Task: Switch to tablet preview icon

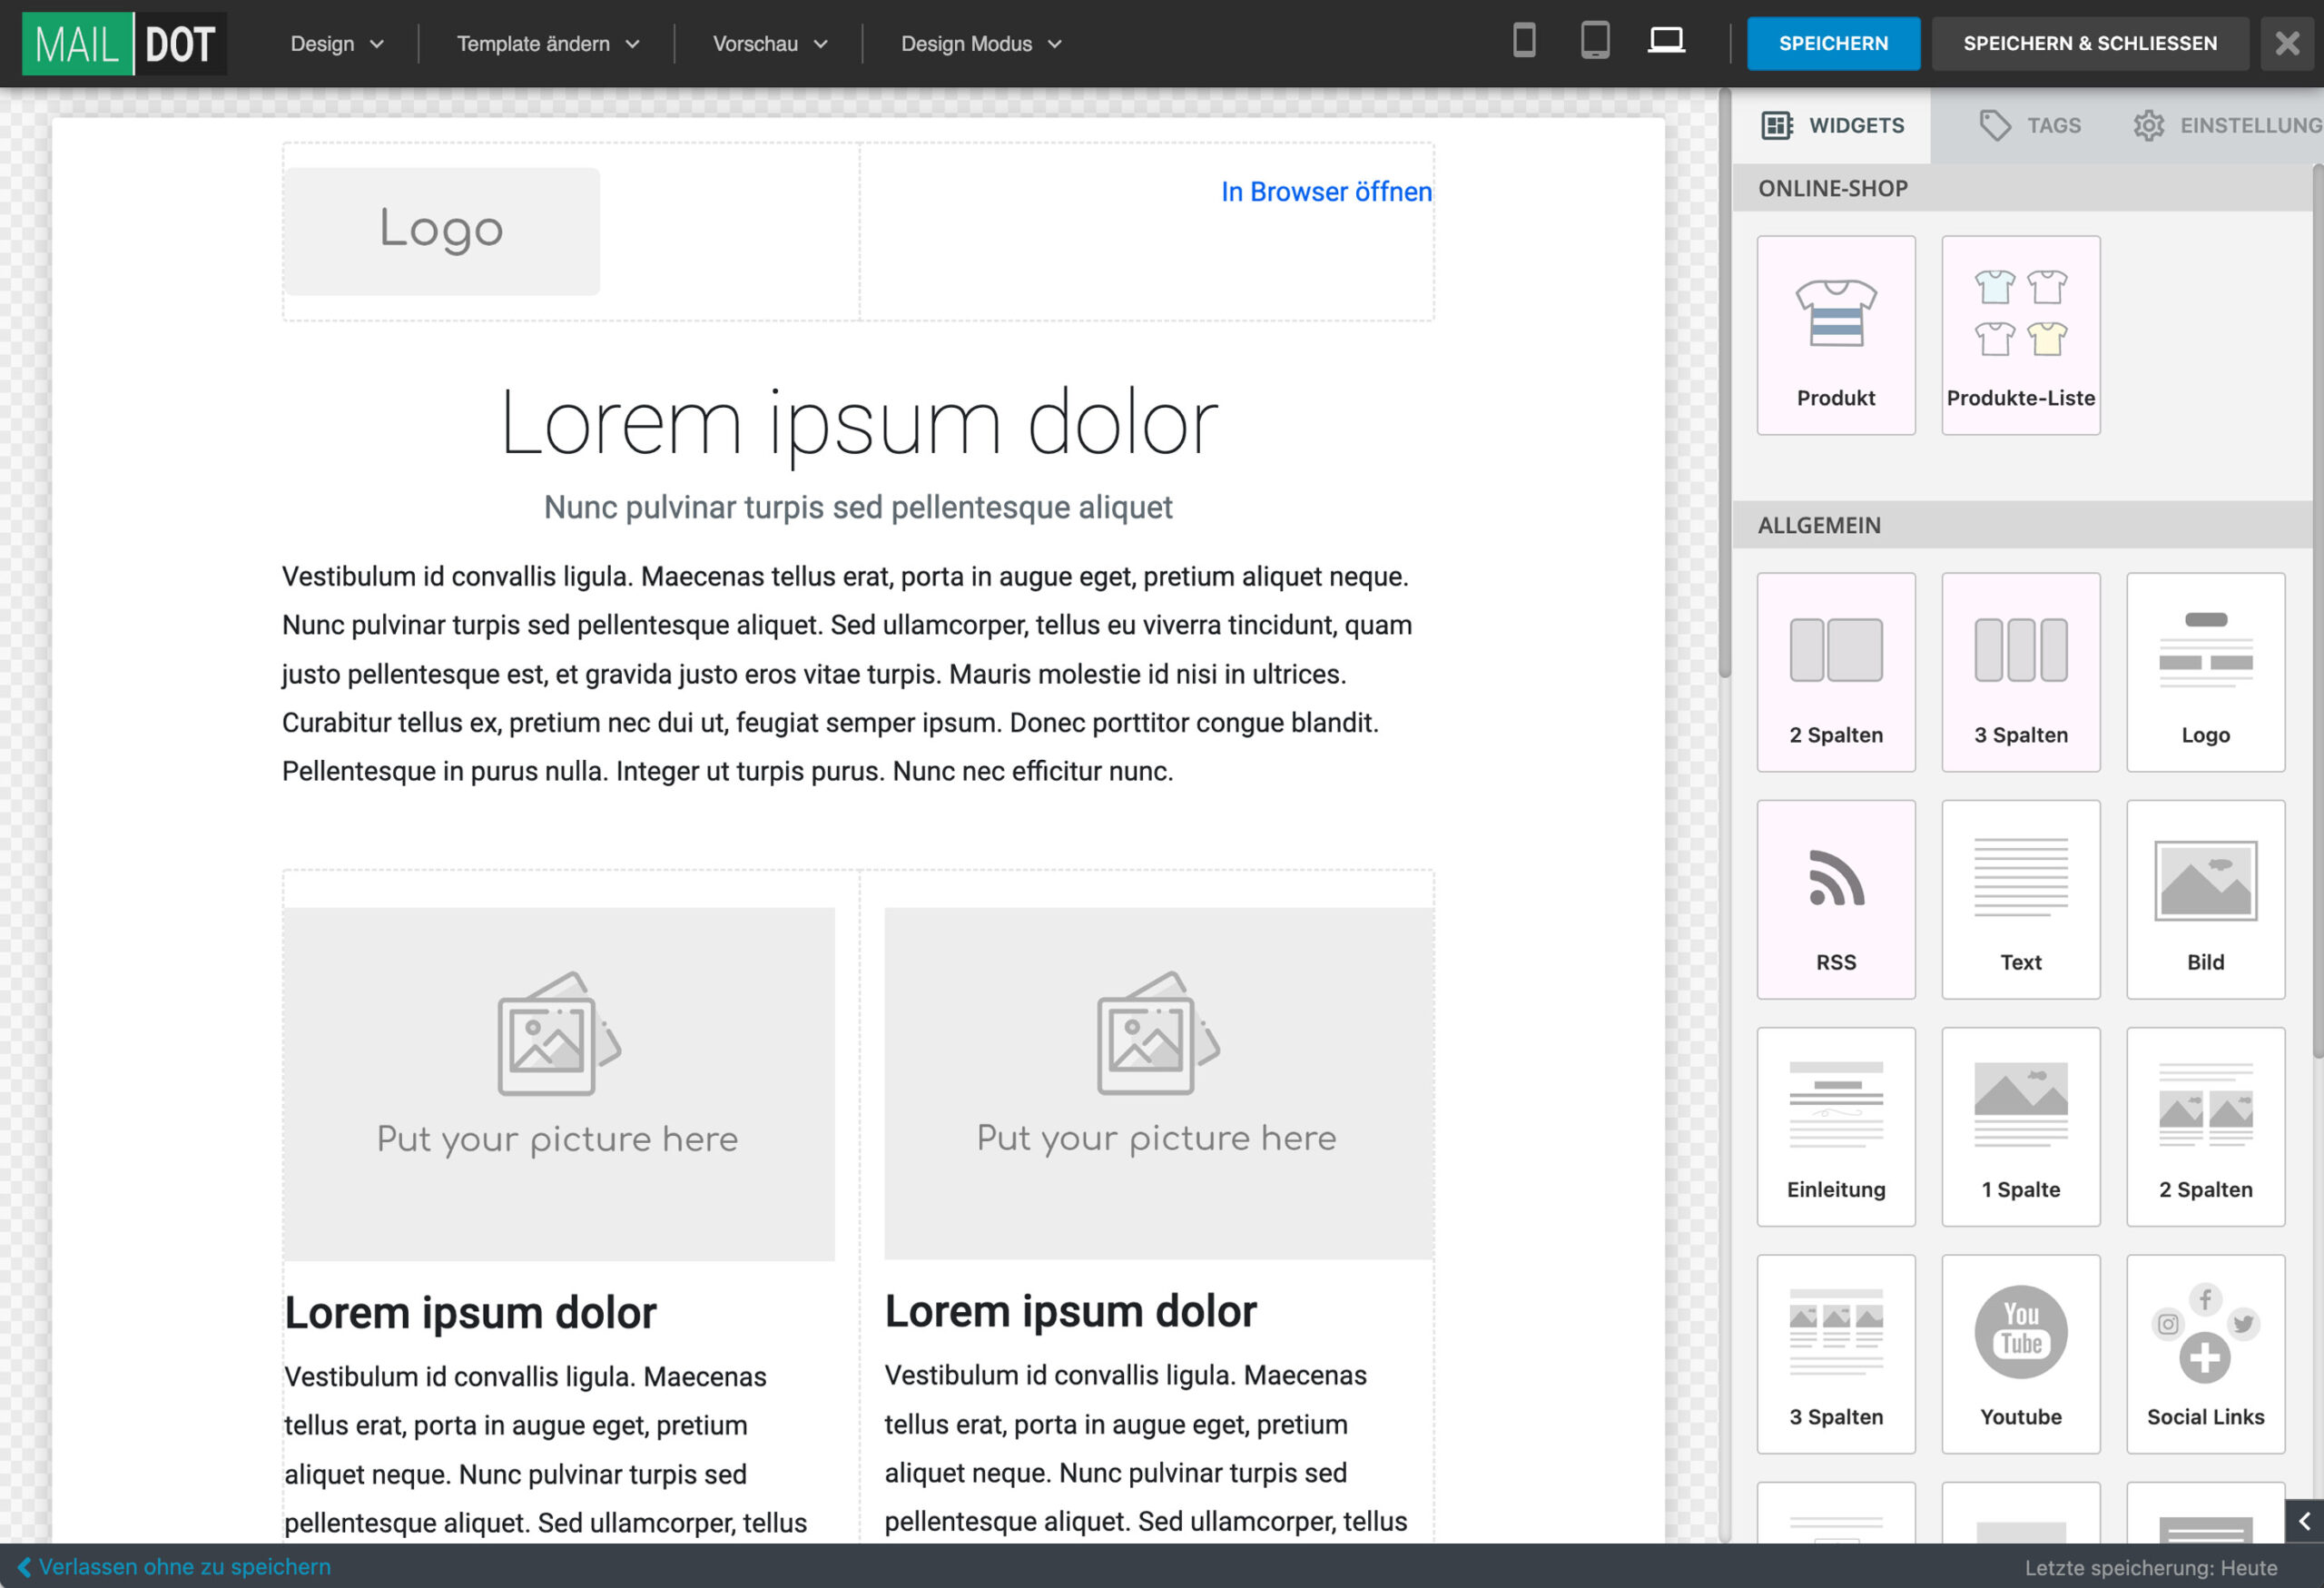Action: point(1594,42)
